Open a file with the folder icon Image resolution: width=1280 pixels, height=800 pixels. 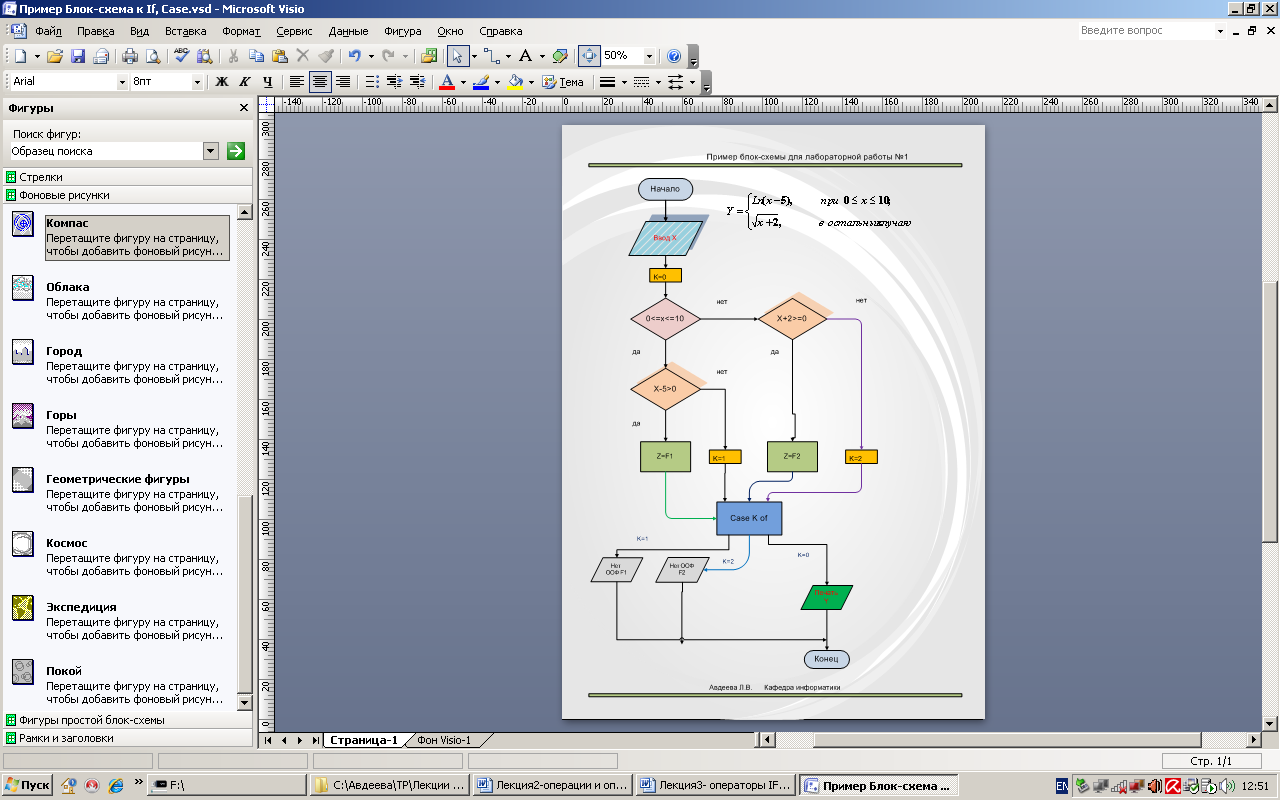(x=56, y=57)
